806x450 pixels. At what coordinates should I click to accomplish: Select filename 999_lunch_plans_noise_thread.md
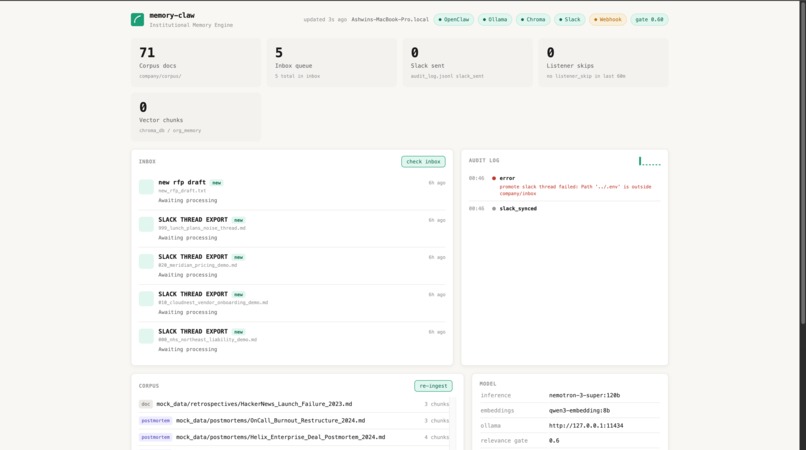202,228
